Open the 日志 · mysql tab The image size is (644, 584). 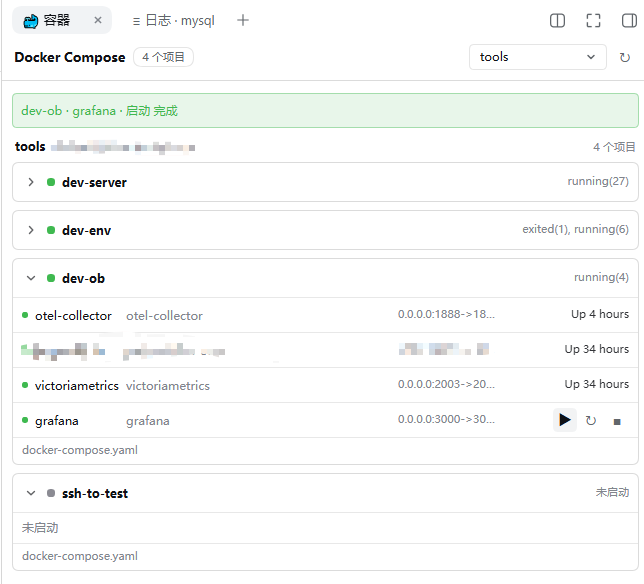pyautogui.click(x=173, y=20)
